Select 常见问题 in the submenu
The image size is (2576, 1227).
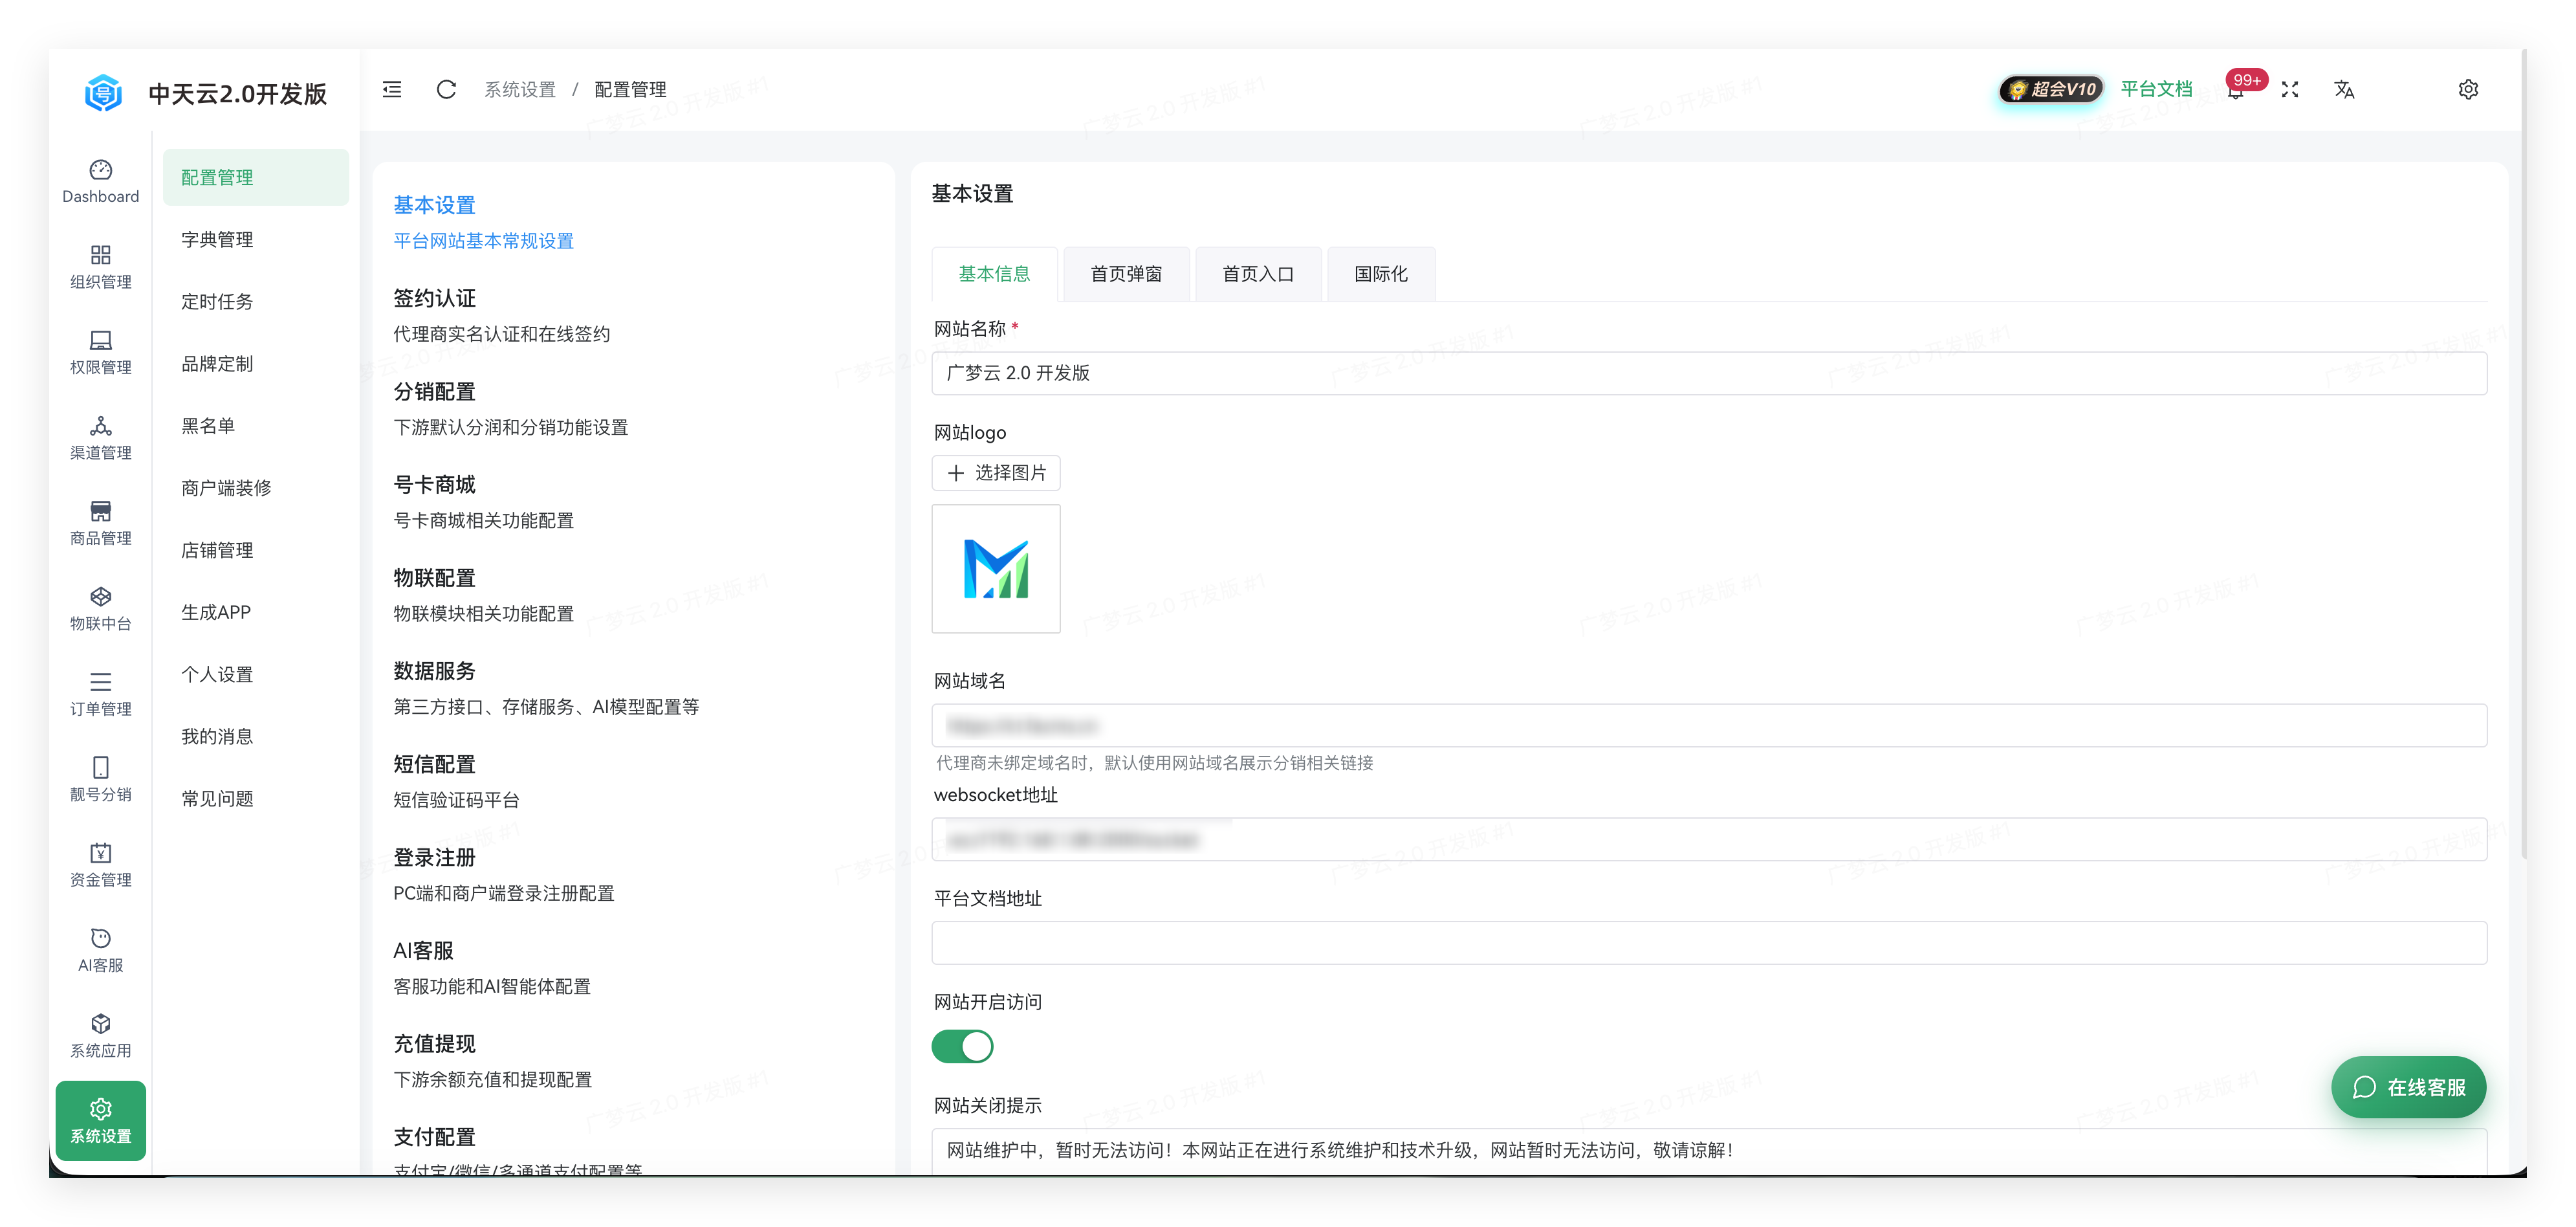click(x=256, y=798)
